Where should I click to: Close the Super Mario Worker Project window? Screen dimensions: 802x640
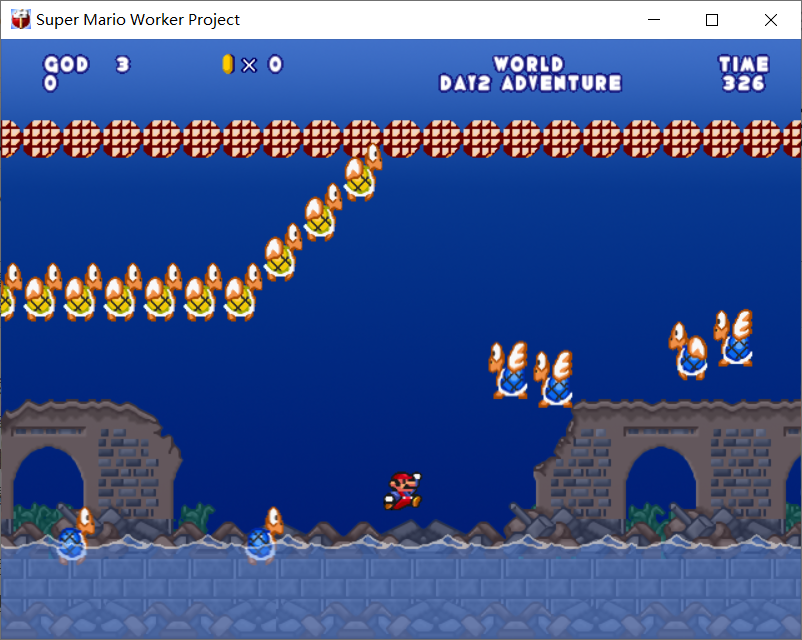[x=771, y=19]
